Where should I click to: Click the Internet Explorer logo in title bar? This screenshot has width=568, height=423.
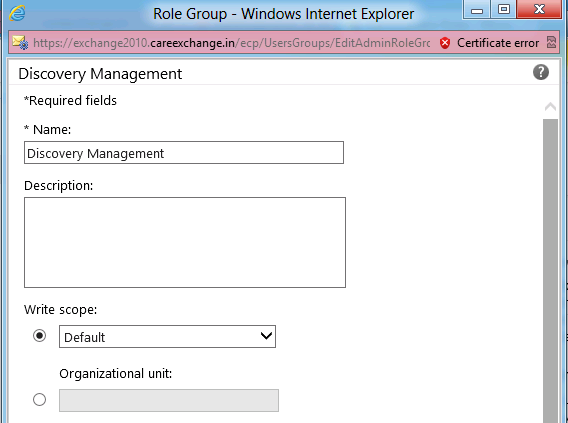(17, 13)
